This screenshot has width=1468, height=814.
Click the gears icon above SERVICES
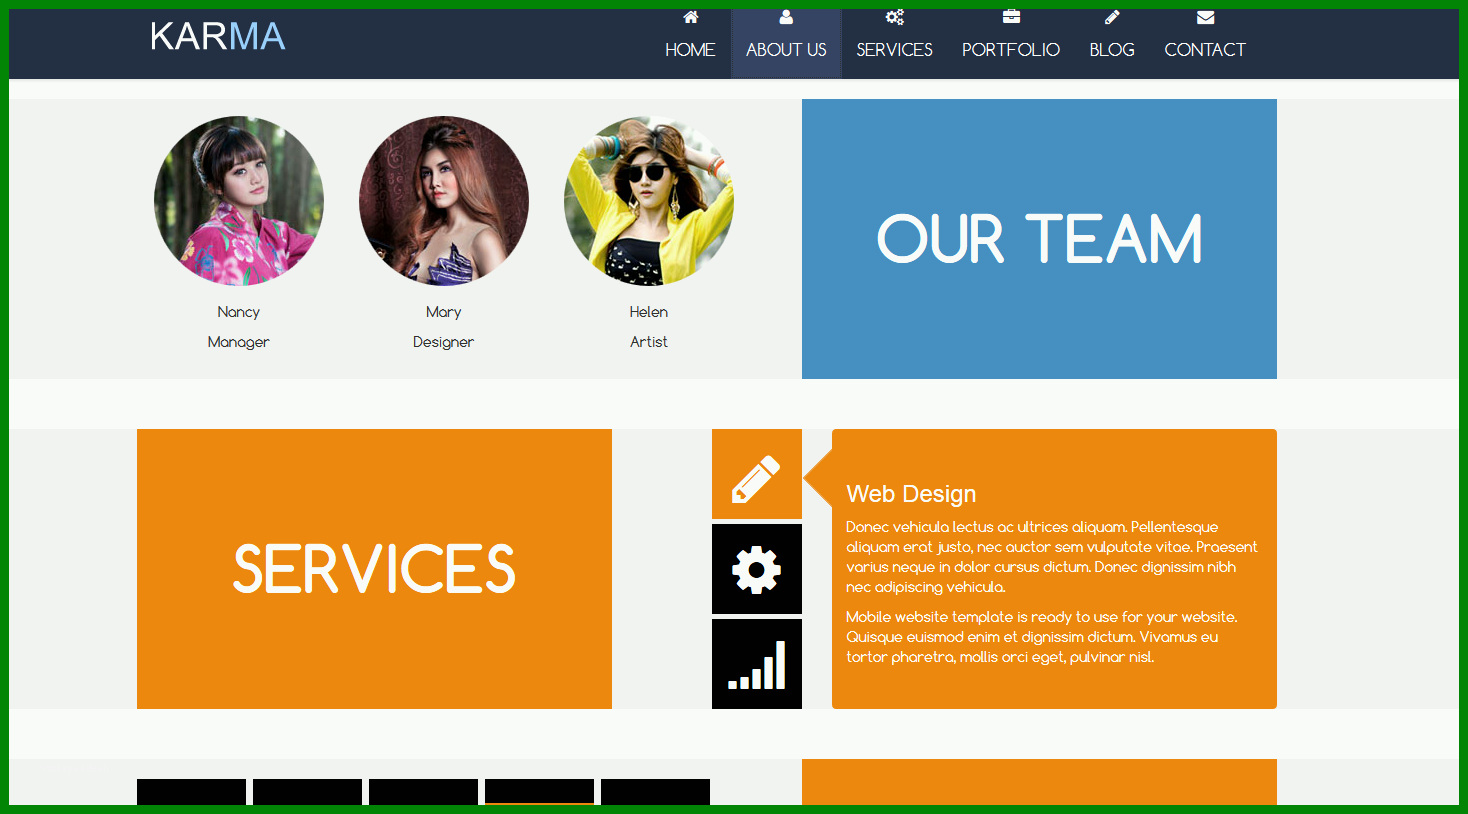pyautogui.click(x=894, y=17)
